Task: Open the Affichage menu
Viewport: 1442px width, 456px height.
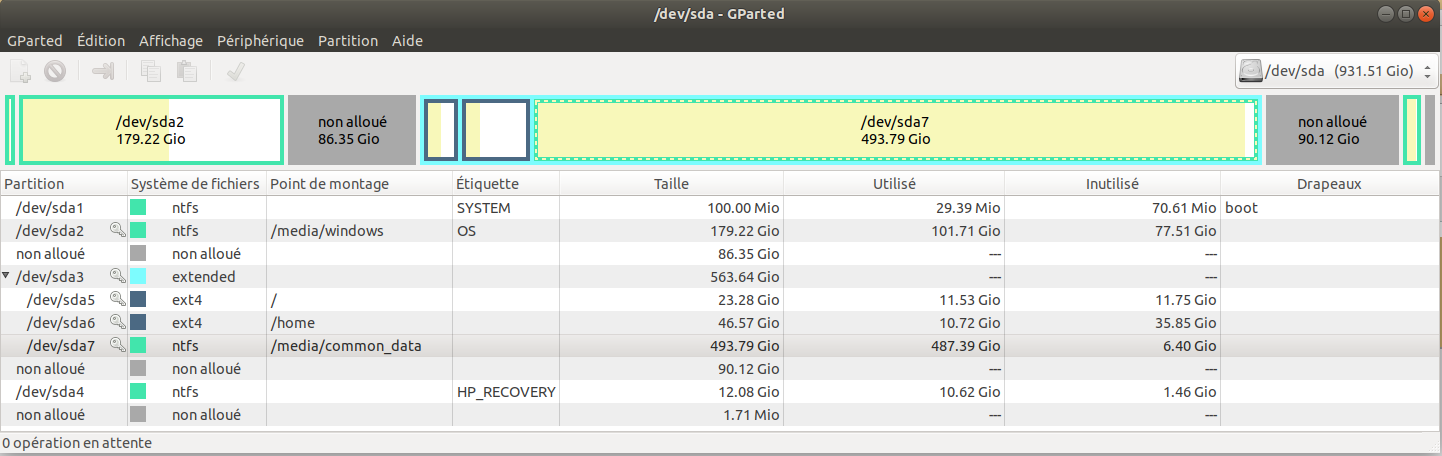Action: click(171, 41)
